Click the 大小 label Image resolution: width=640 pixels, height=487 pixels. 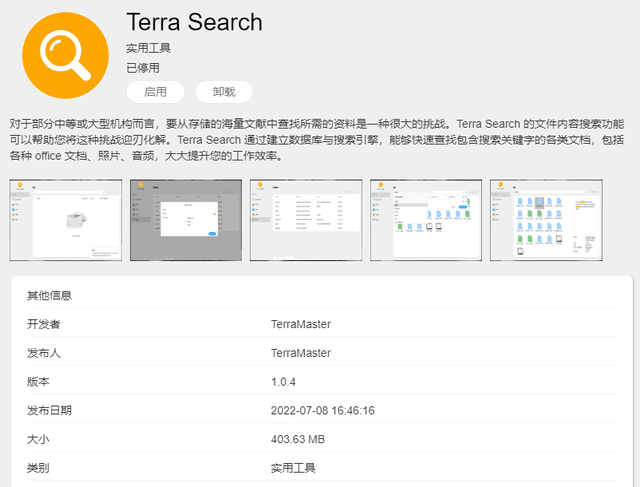38,439
